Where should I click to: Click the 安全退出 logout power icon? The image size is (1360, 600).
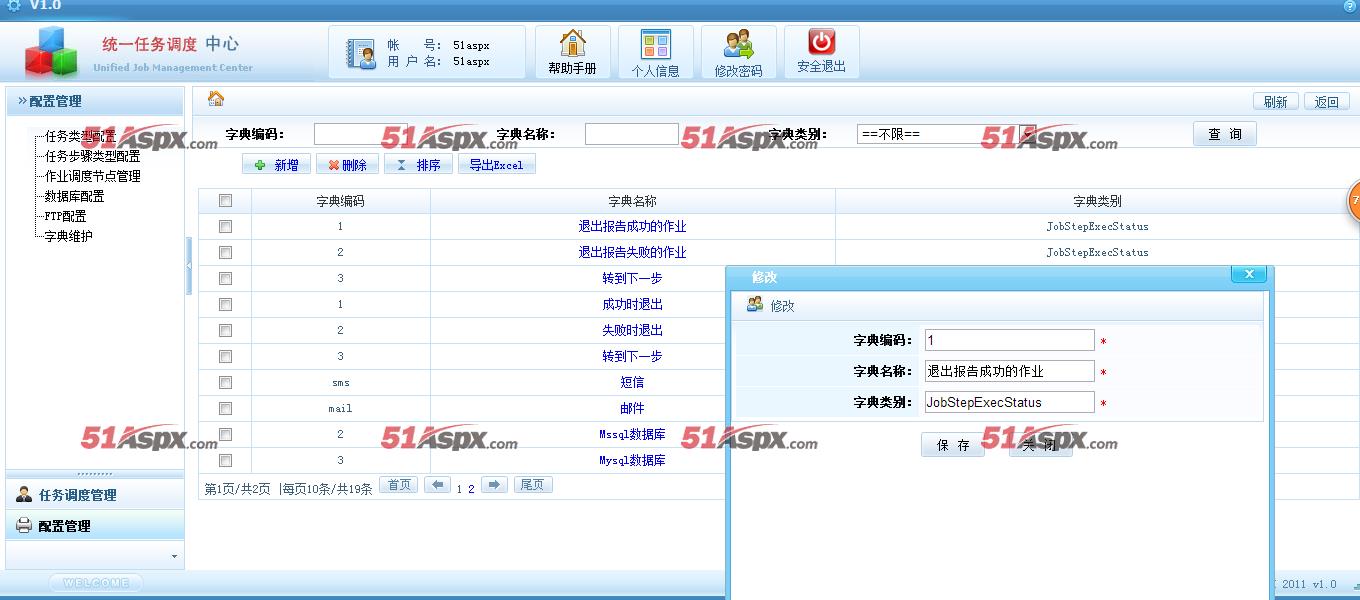[x=821, y=52]
